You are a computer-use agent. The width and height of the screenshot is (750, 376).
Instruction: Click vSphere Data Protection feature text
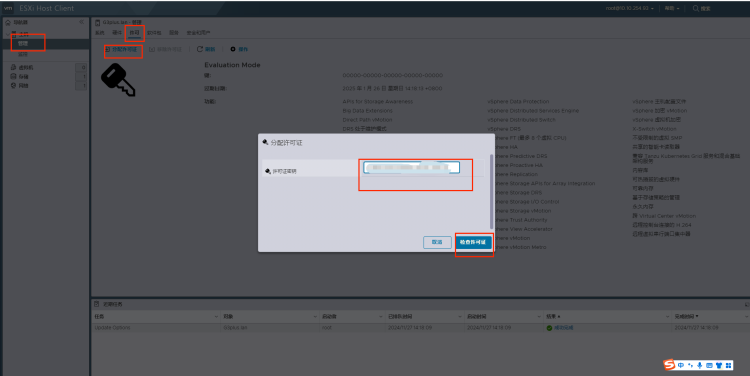pos(518,102)
